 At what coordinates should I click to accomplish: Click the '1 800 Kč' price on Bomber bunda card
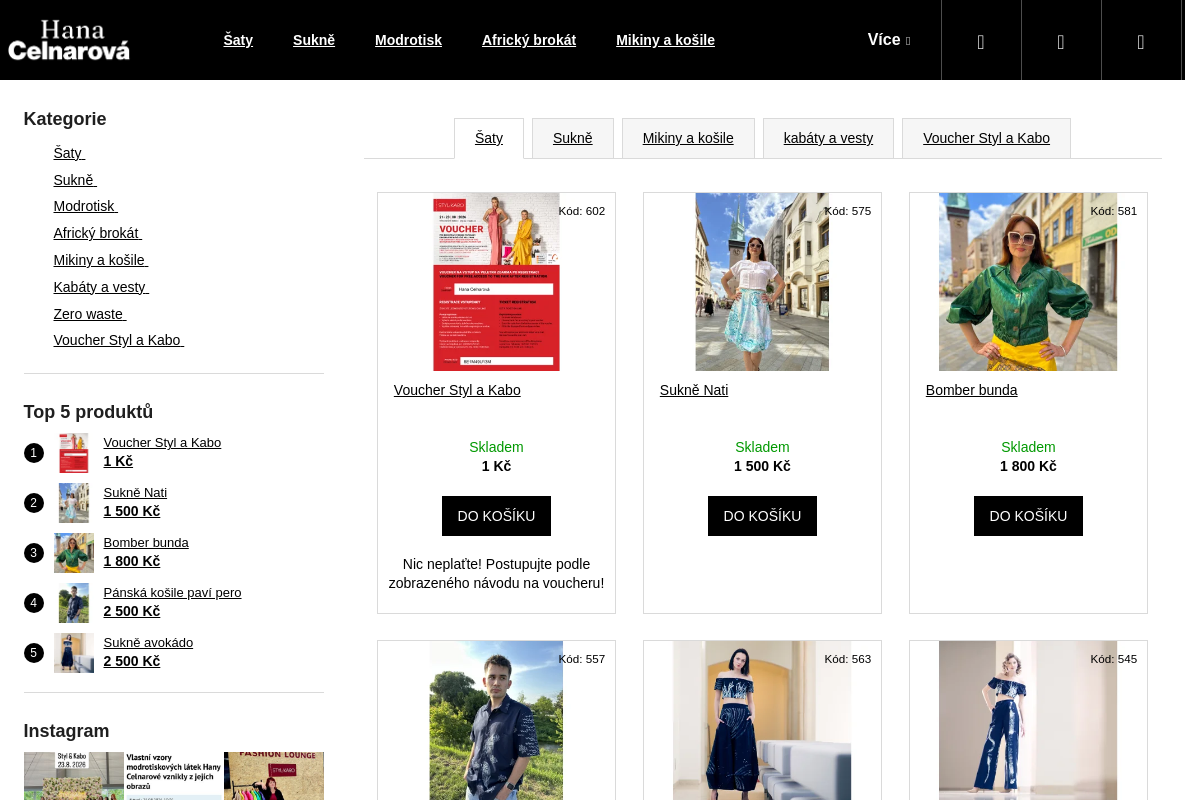1028,466
